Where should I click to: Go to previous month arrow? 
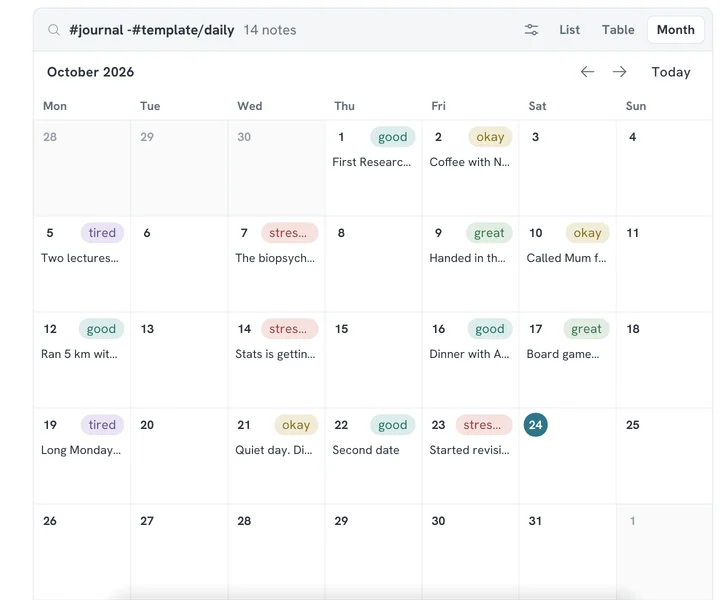(587, 72)
